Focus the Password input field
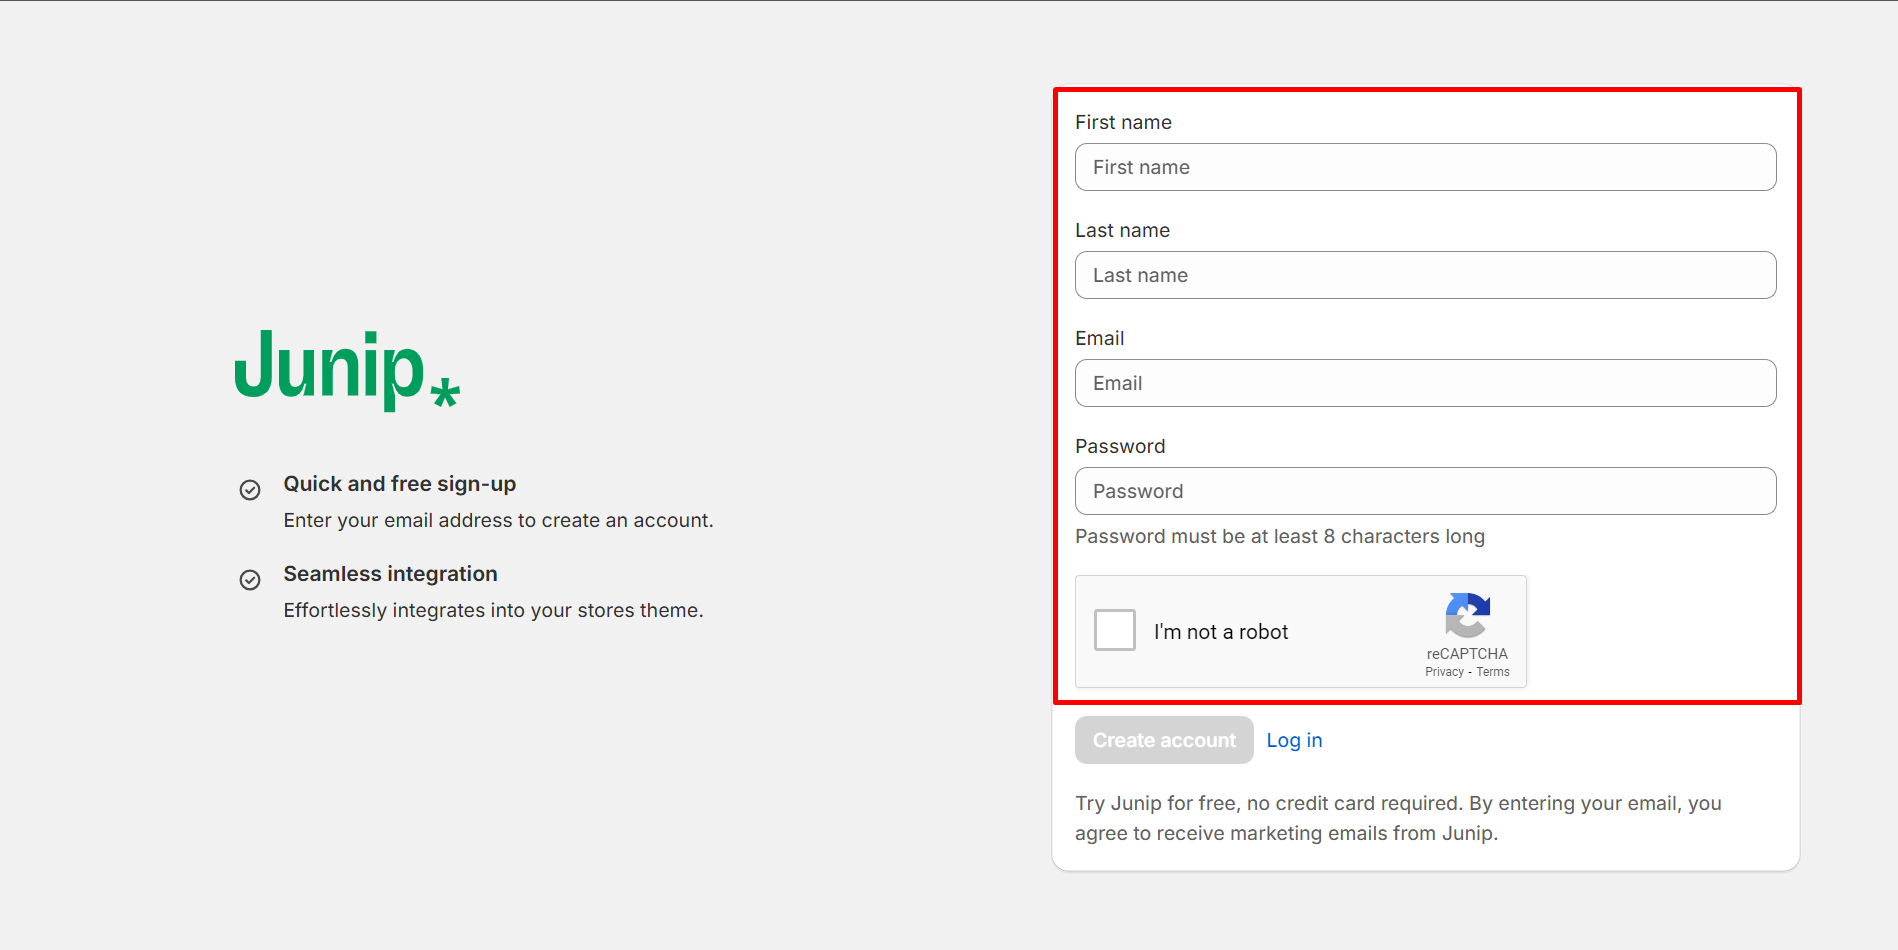The height and width of the screenshot is (950, 1898). tap(1424, 491)
